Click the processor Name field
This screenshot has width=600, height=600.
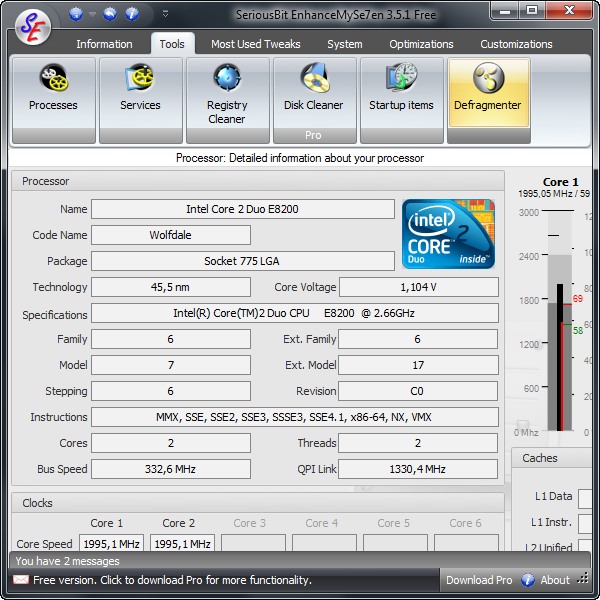pos(242,209)
